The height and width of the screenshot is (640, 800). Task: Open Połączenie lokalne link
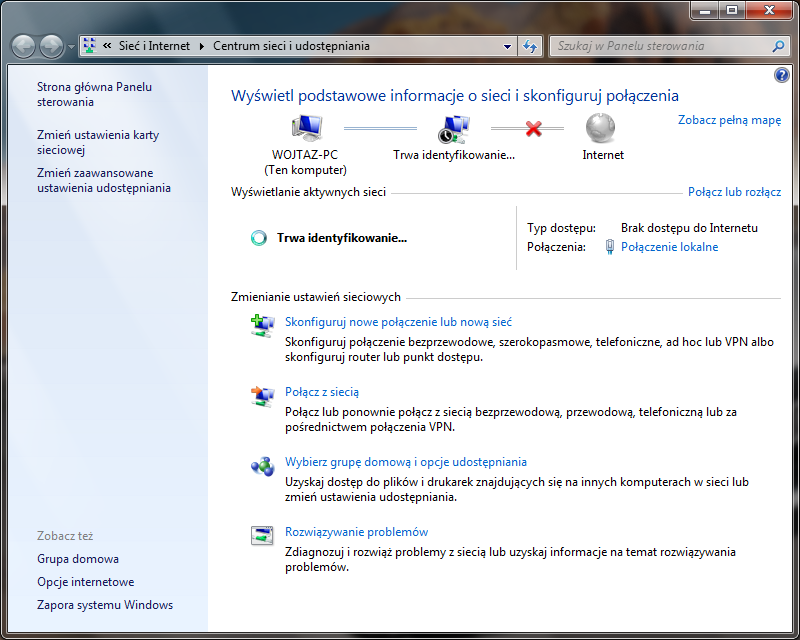tap(669, 247)
